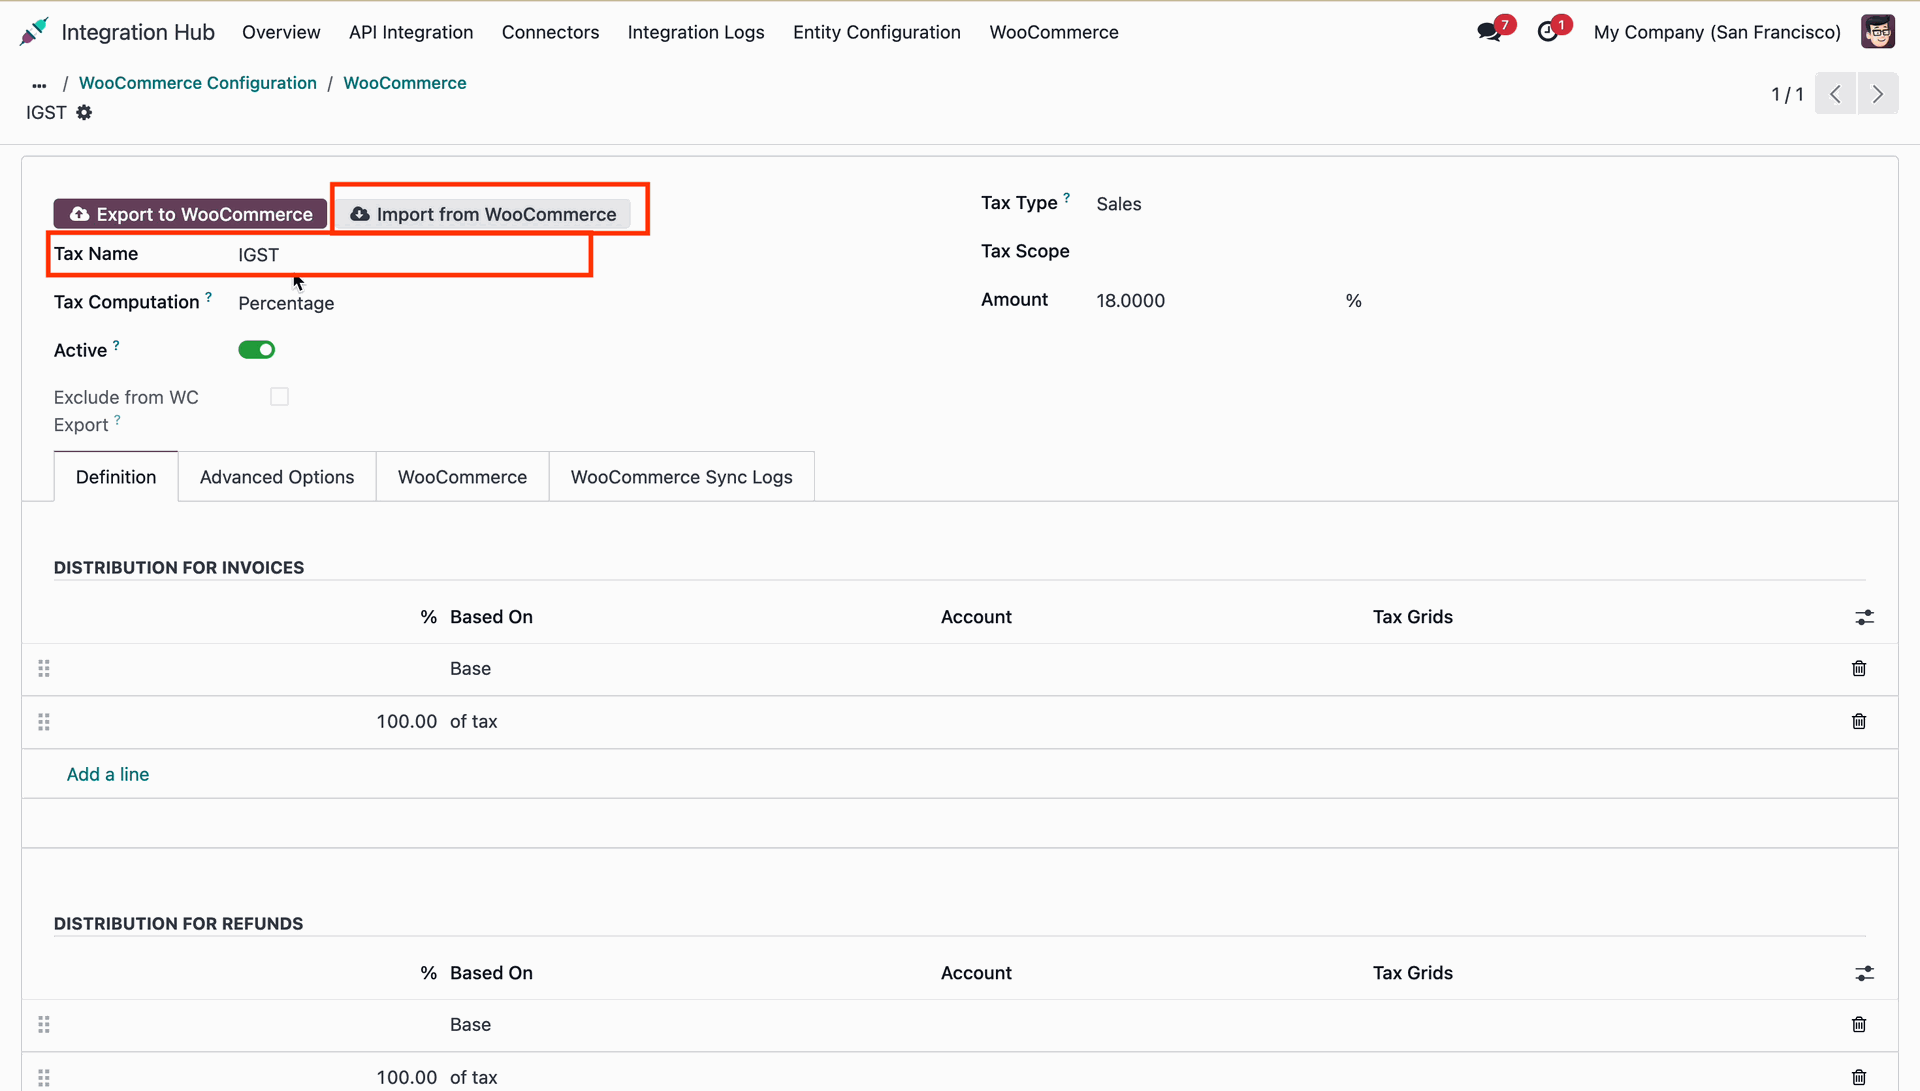Open invoice distribution column options icon

pos(1864,618)
